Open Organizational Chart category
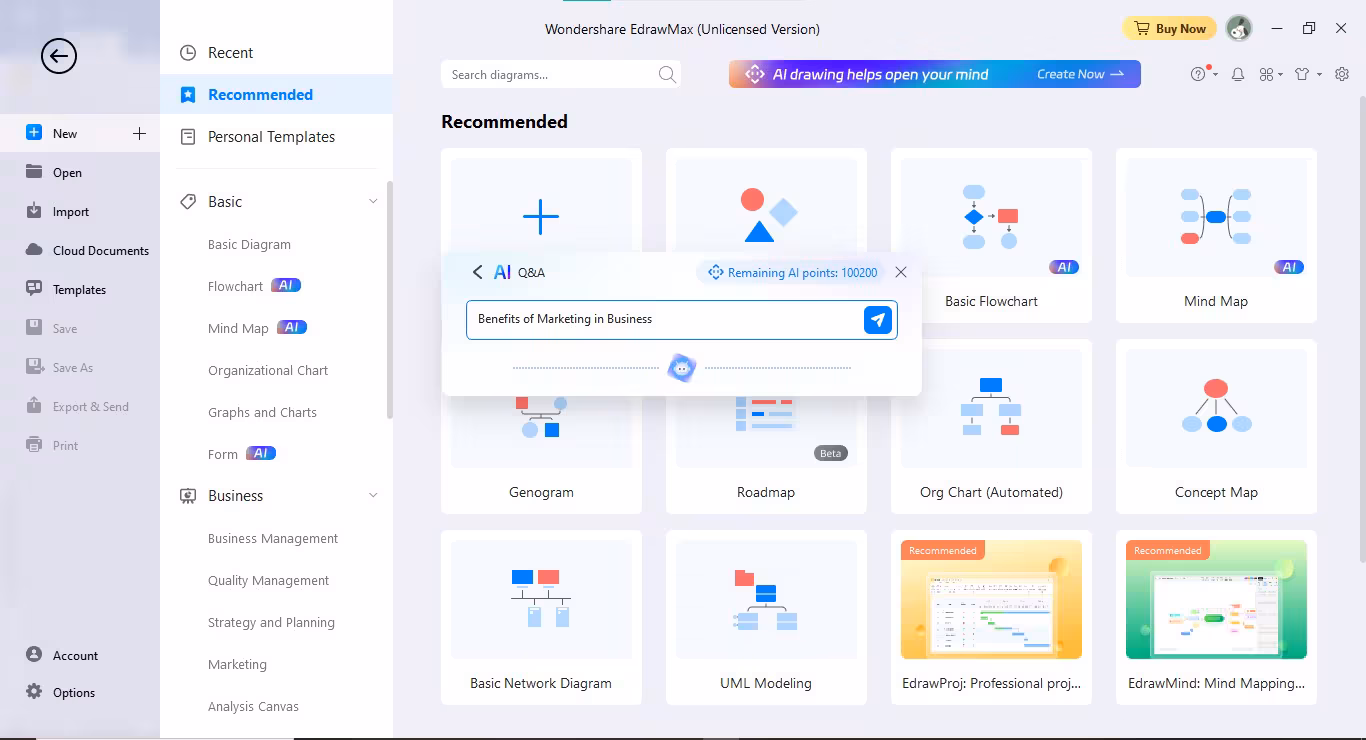Screen dimensions: 1366x740 click(268, 370)
